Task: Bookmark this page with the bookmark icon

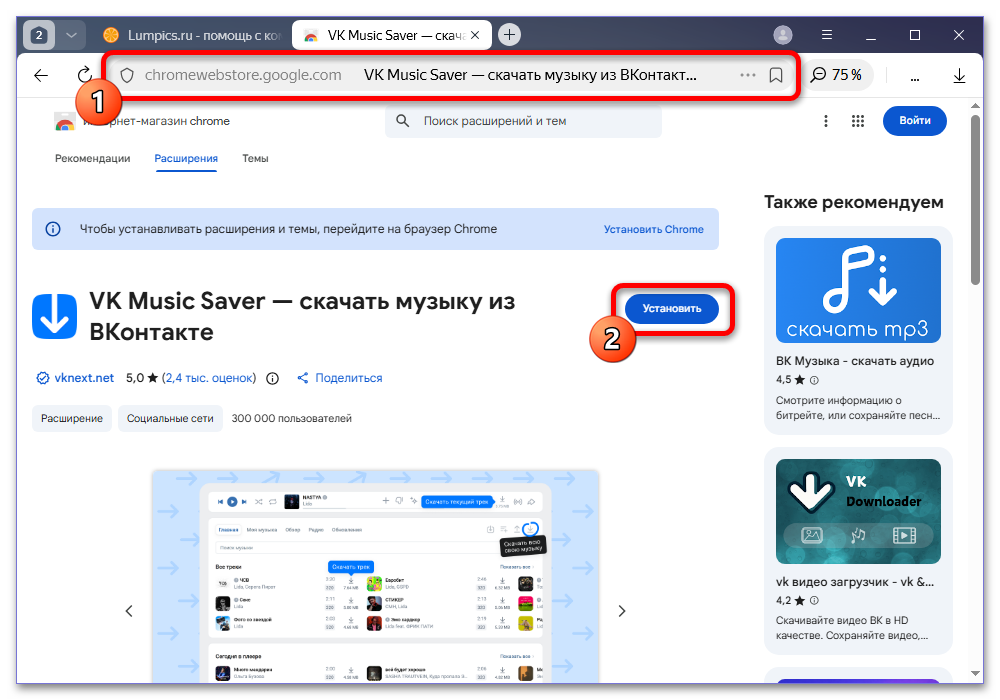Action: (776, 75)
